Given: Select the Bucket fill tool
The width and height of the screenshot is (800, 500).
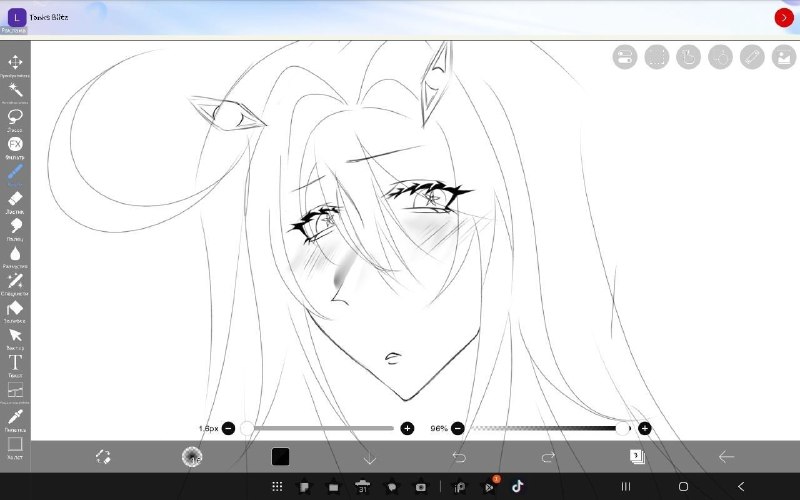Looking at the screenshot, I should [x=15, y=308].
